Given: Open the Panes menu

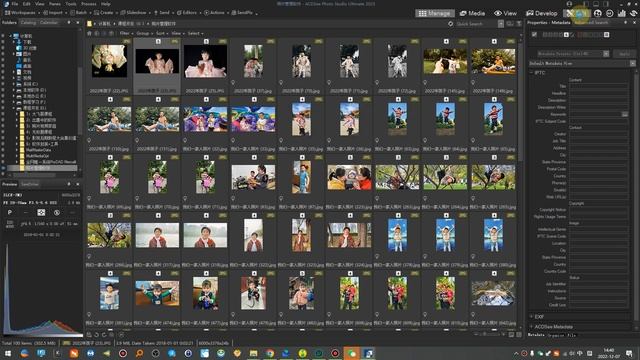Looking at the screenshot, I should [55, 4].
